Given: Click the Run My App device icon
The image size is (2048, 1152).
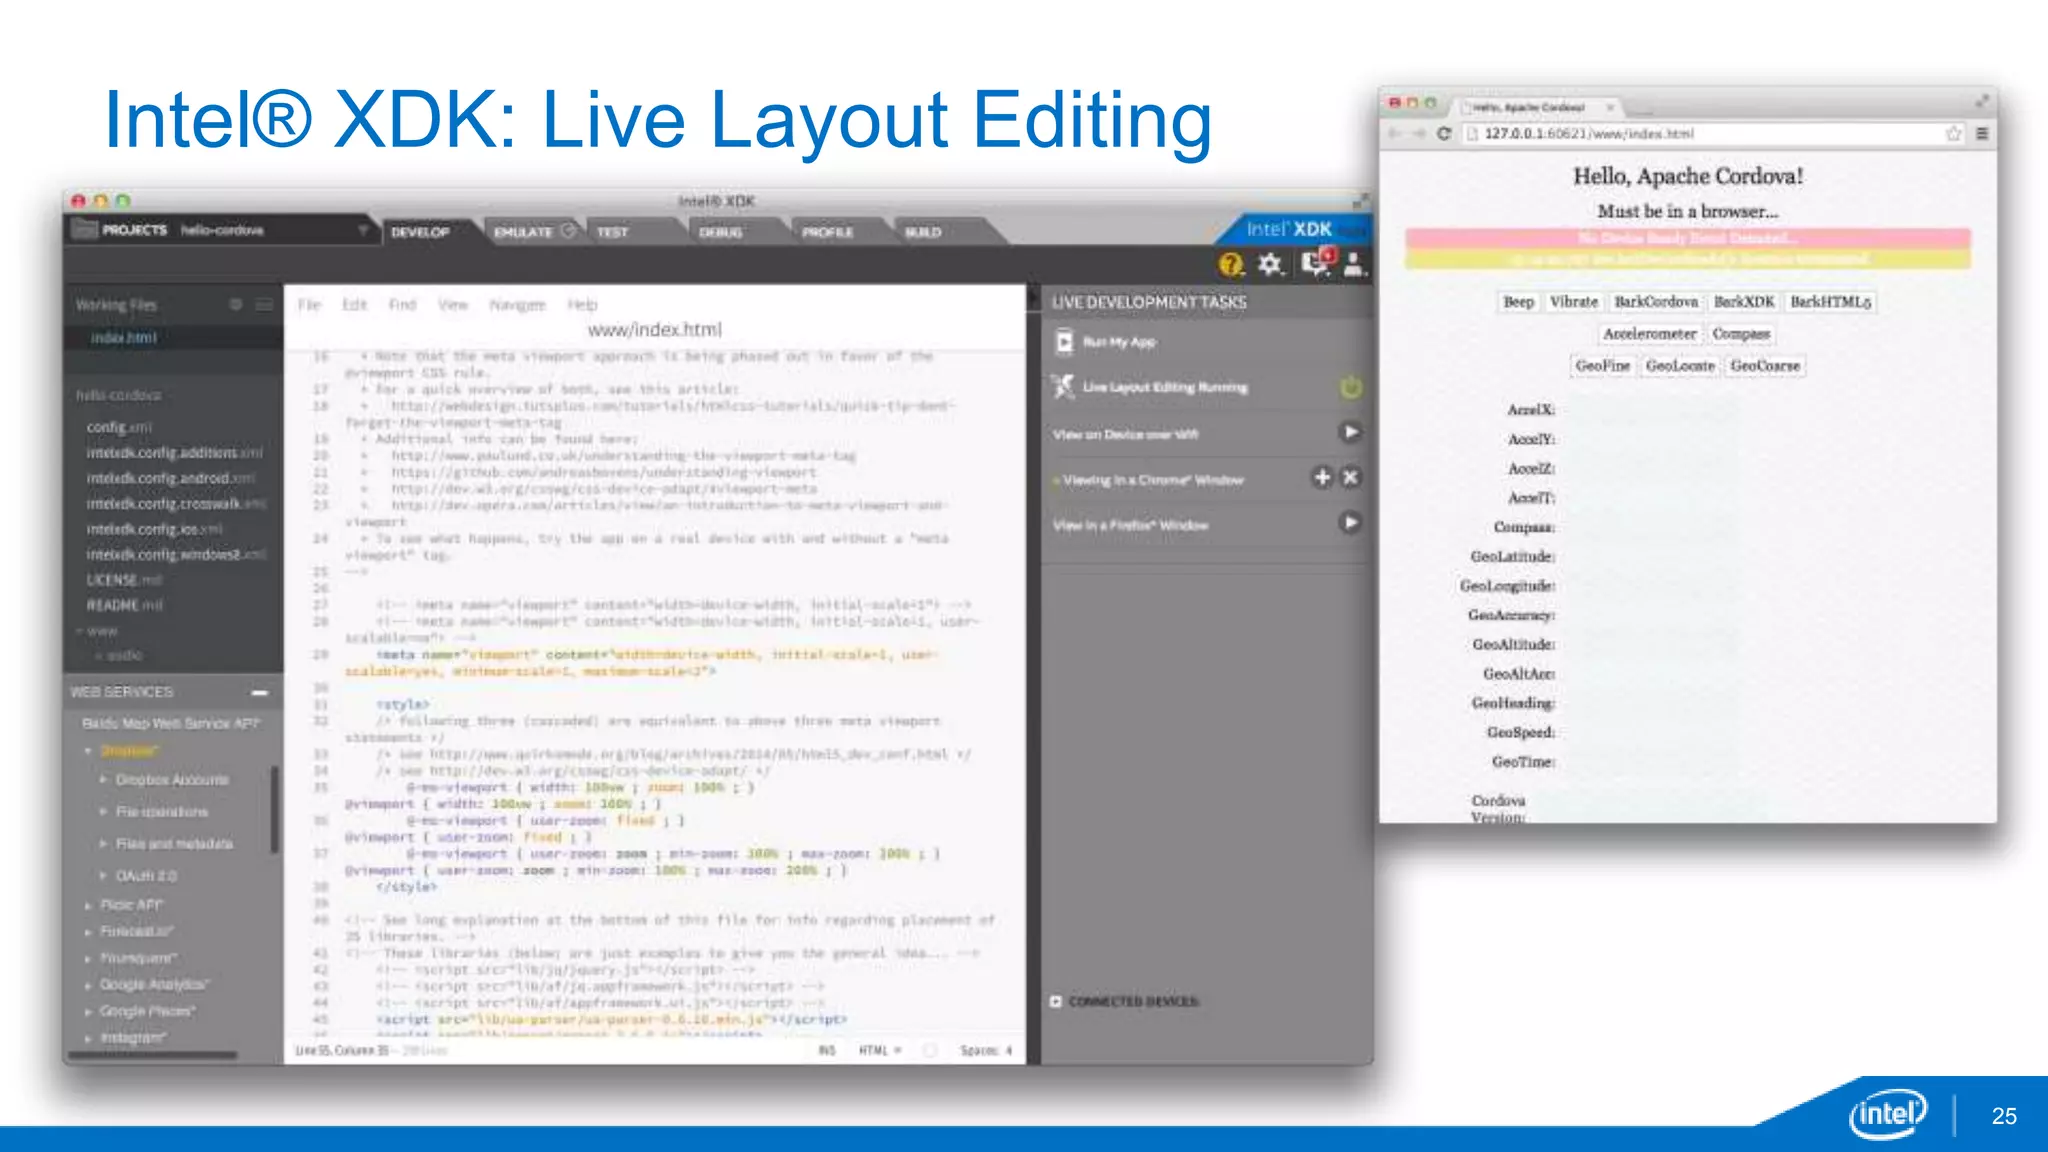Looking at the screenshot, I should [x=1064, y=342].
